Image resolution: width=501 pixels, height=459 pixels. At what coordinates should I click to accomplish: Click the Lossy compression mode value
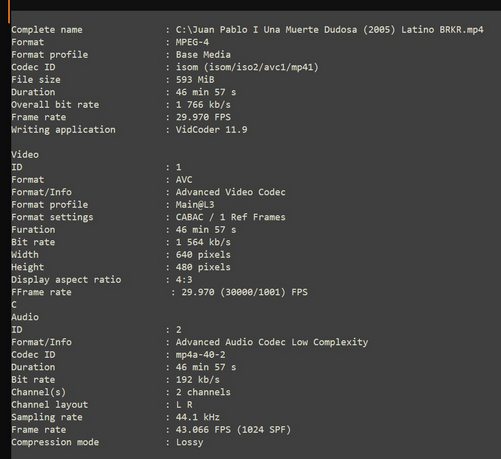click(189, 442)
